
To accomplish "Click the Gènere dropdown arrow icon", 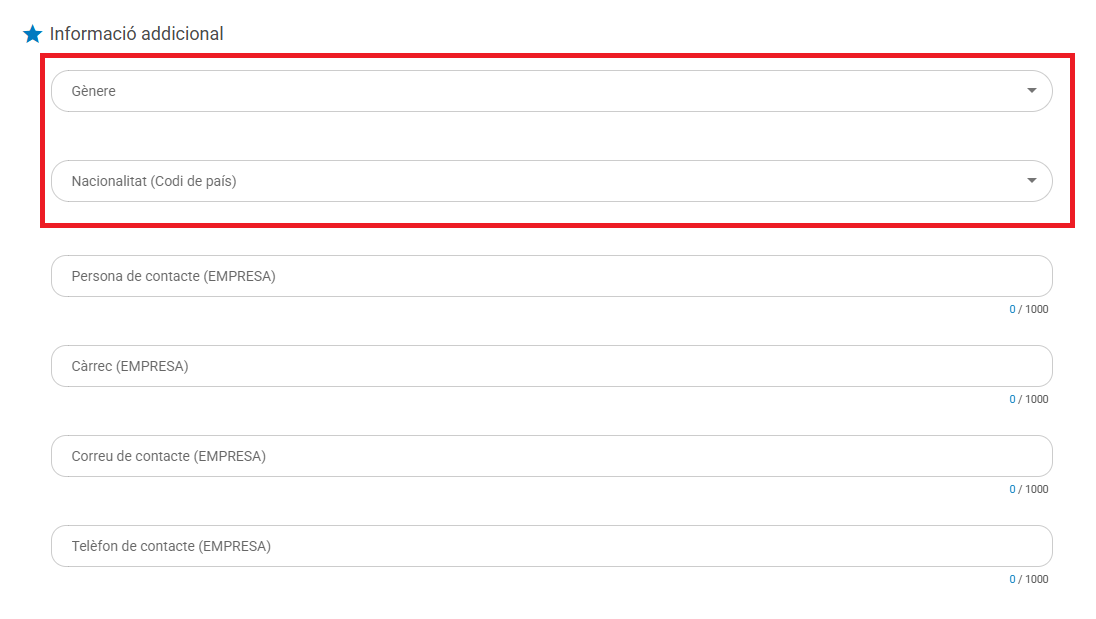I will point(1031,91).
